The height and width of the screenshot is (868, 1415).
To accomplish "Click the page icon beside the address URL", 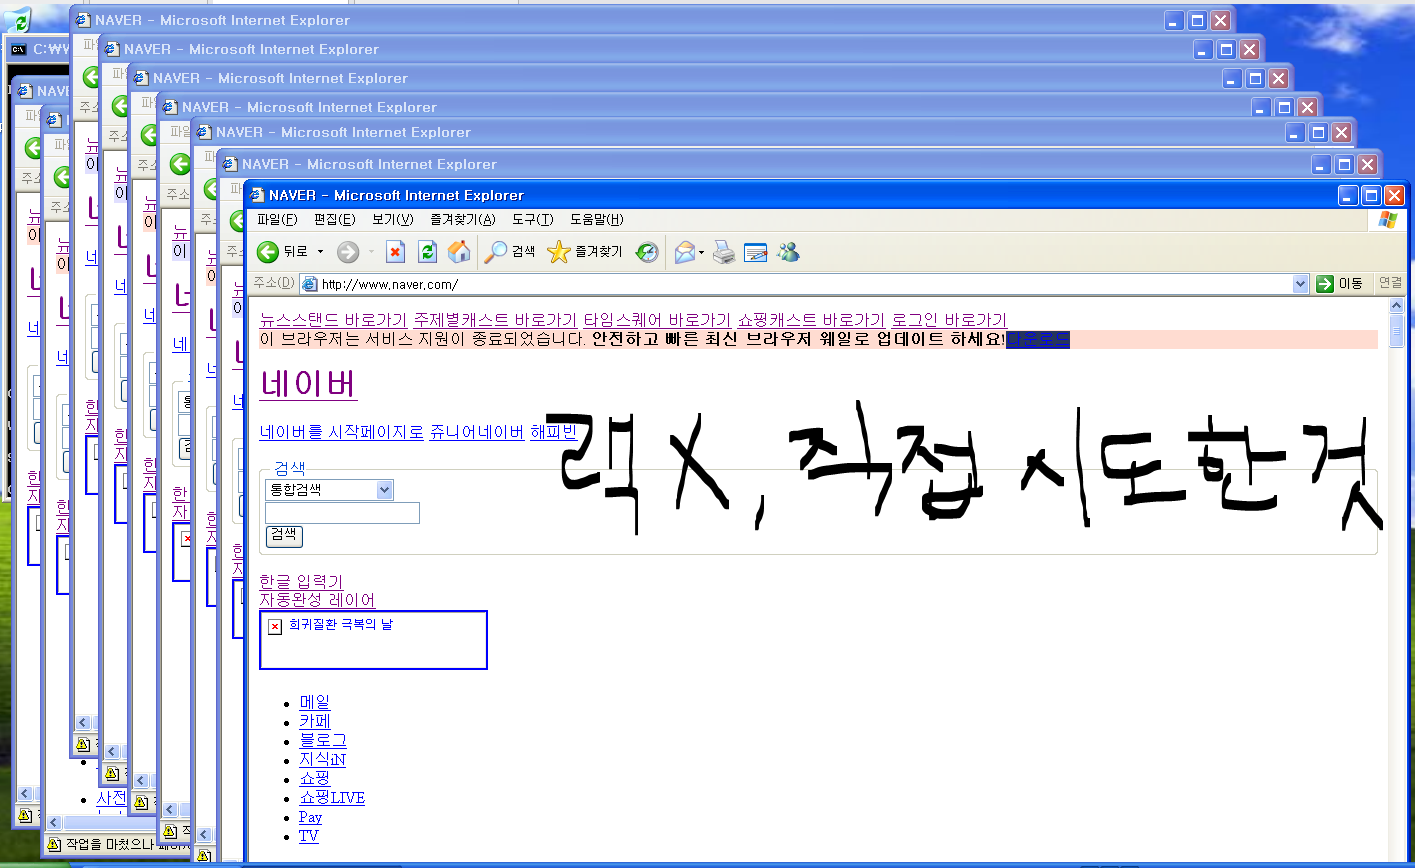I will (310, 284).
